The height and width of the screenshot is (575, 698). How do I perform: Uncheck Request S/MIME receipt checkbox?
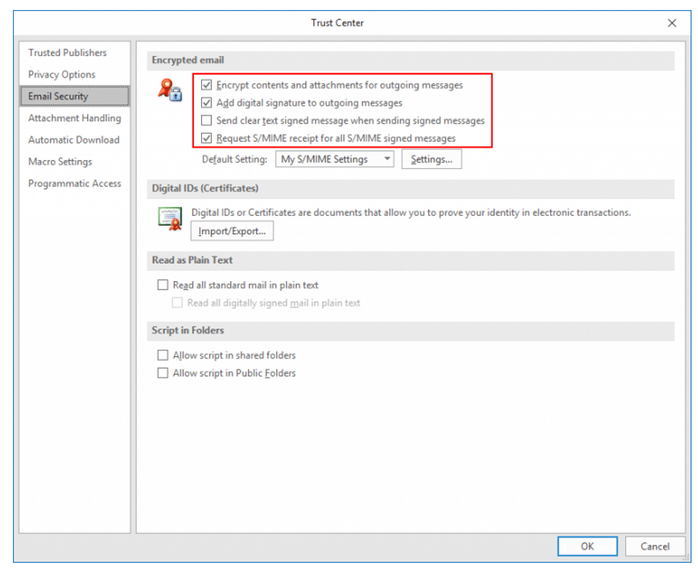point(207,138)
